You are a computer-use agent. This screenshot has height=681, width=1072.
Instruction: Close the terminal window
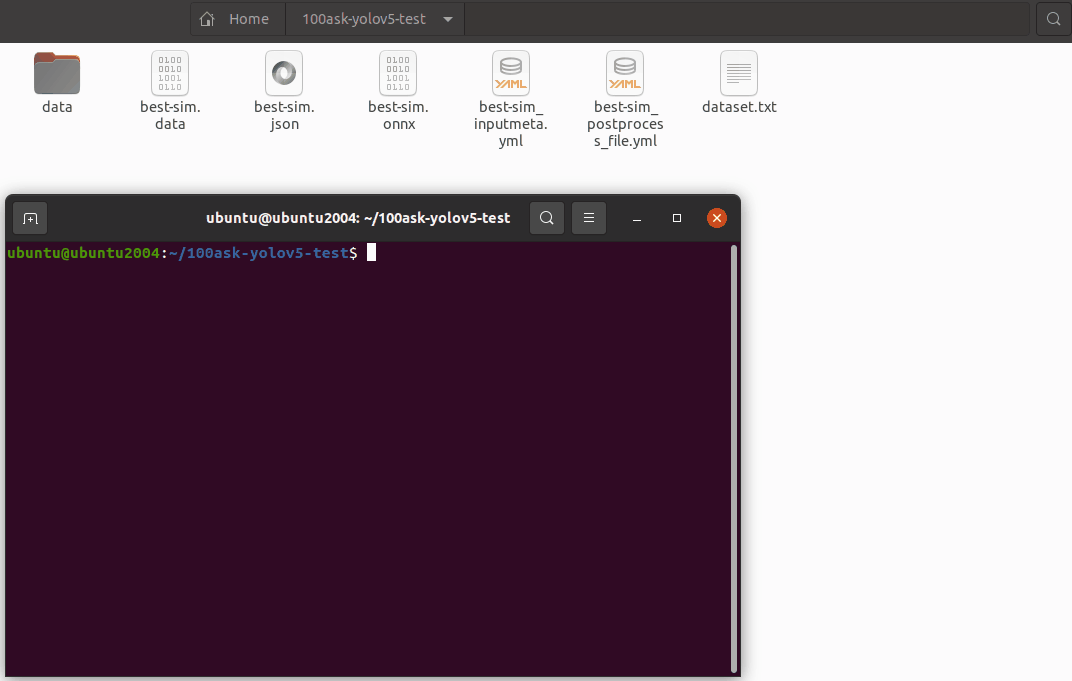point(716,218)
